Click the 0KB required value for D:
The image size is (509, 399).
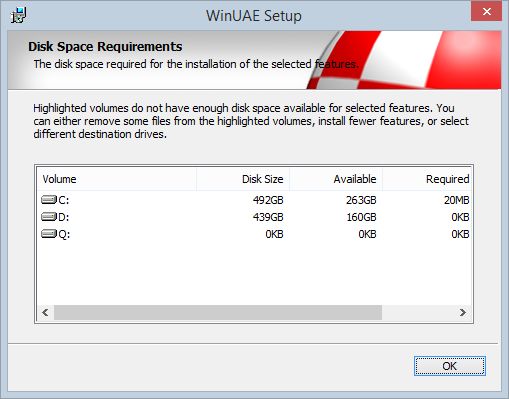[460, 217]
